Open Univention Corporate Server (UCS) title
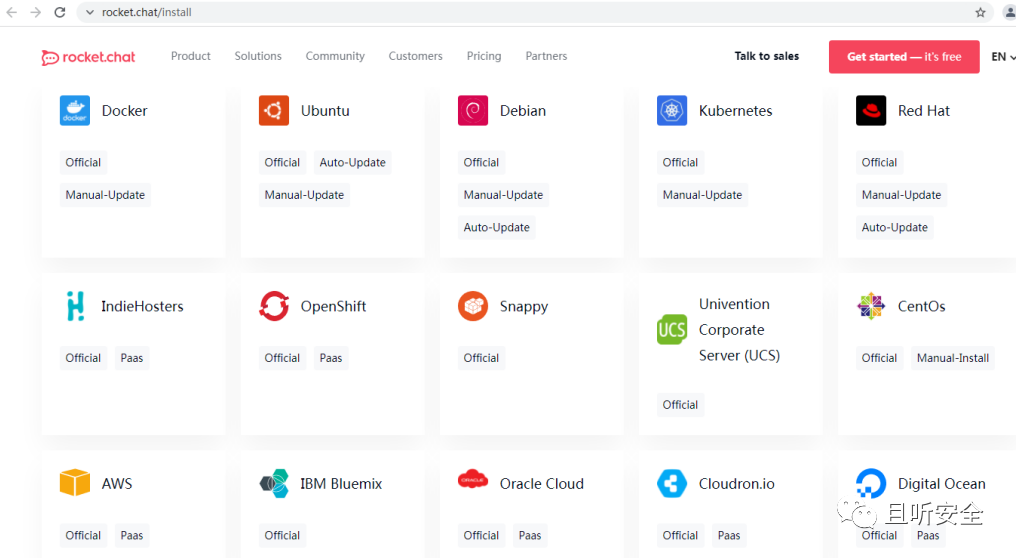The image size is (1016, 558). click(739, 330)
